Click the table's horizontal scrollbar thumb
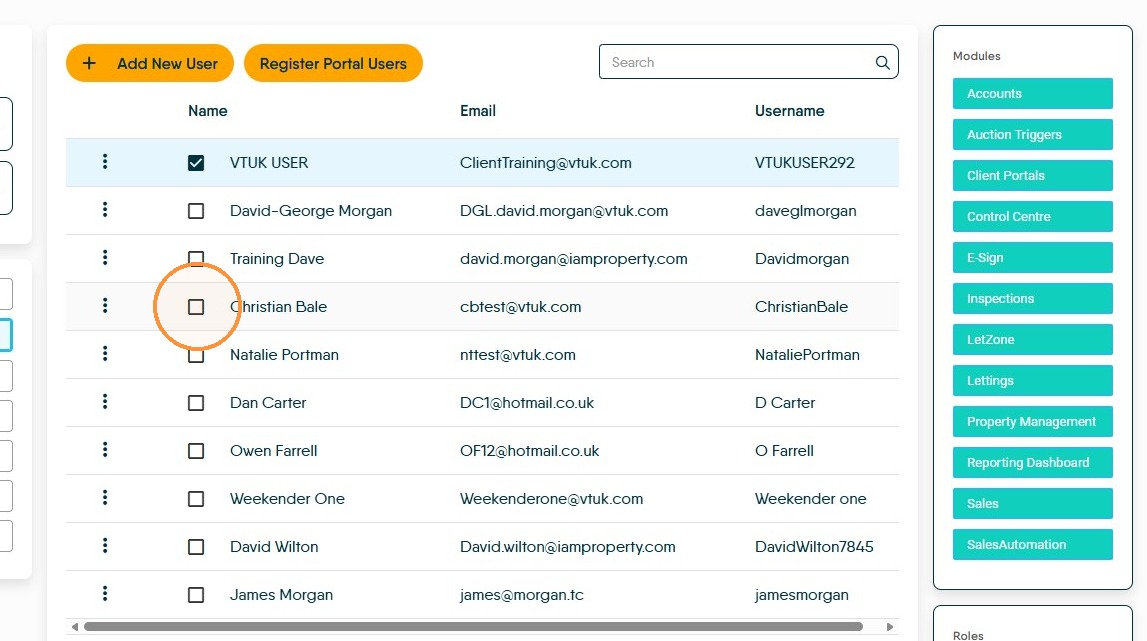The image size is (1147, 641). click(x=473, y=626)
